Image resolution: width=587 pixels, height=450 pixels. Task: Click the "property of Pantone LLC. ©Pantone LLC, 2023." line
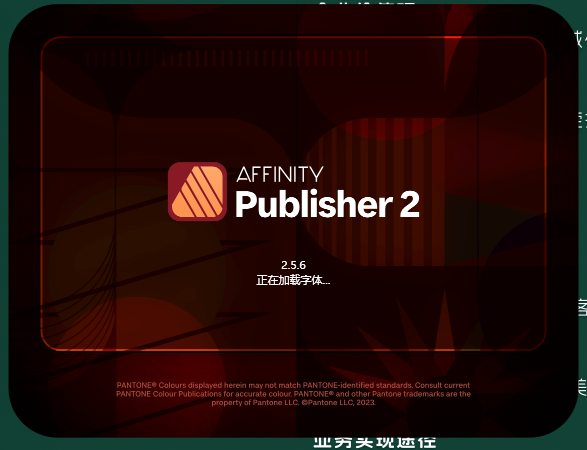pos(294,402)
